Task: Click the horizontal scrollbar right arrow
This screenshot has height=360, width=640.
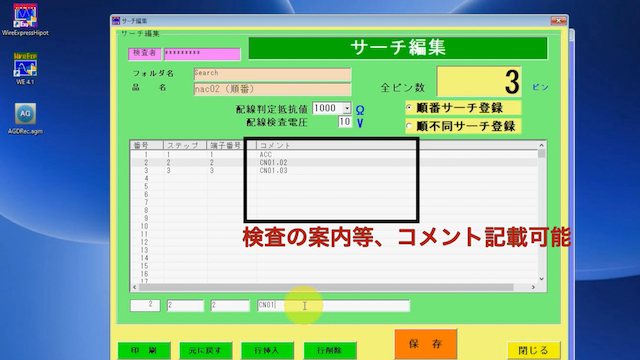Action: tap(533, 287)
